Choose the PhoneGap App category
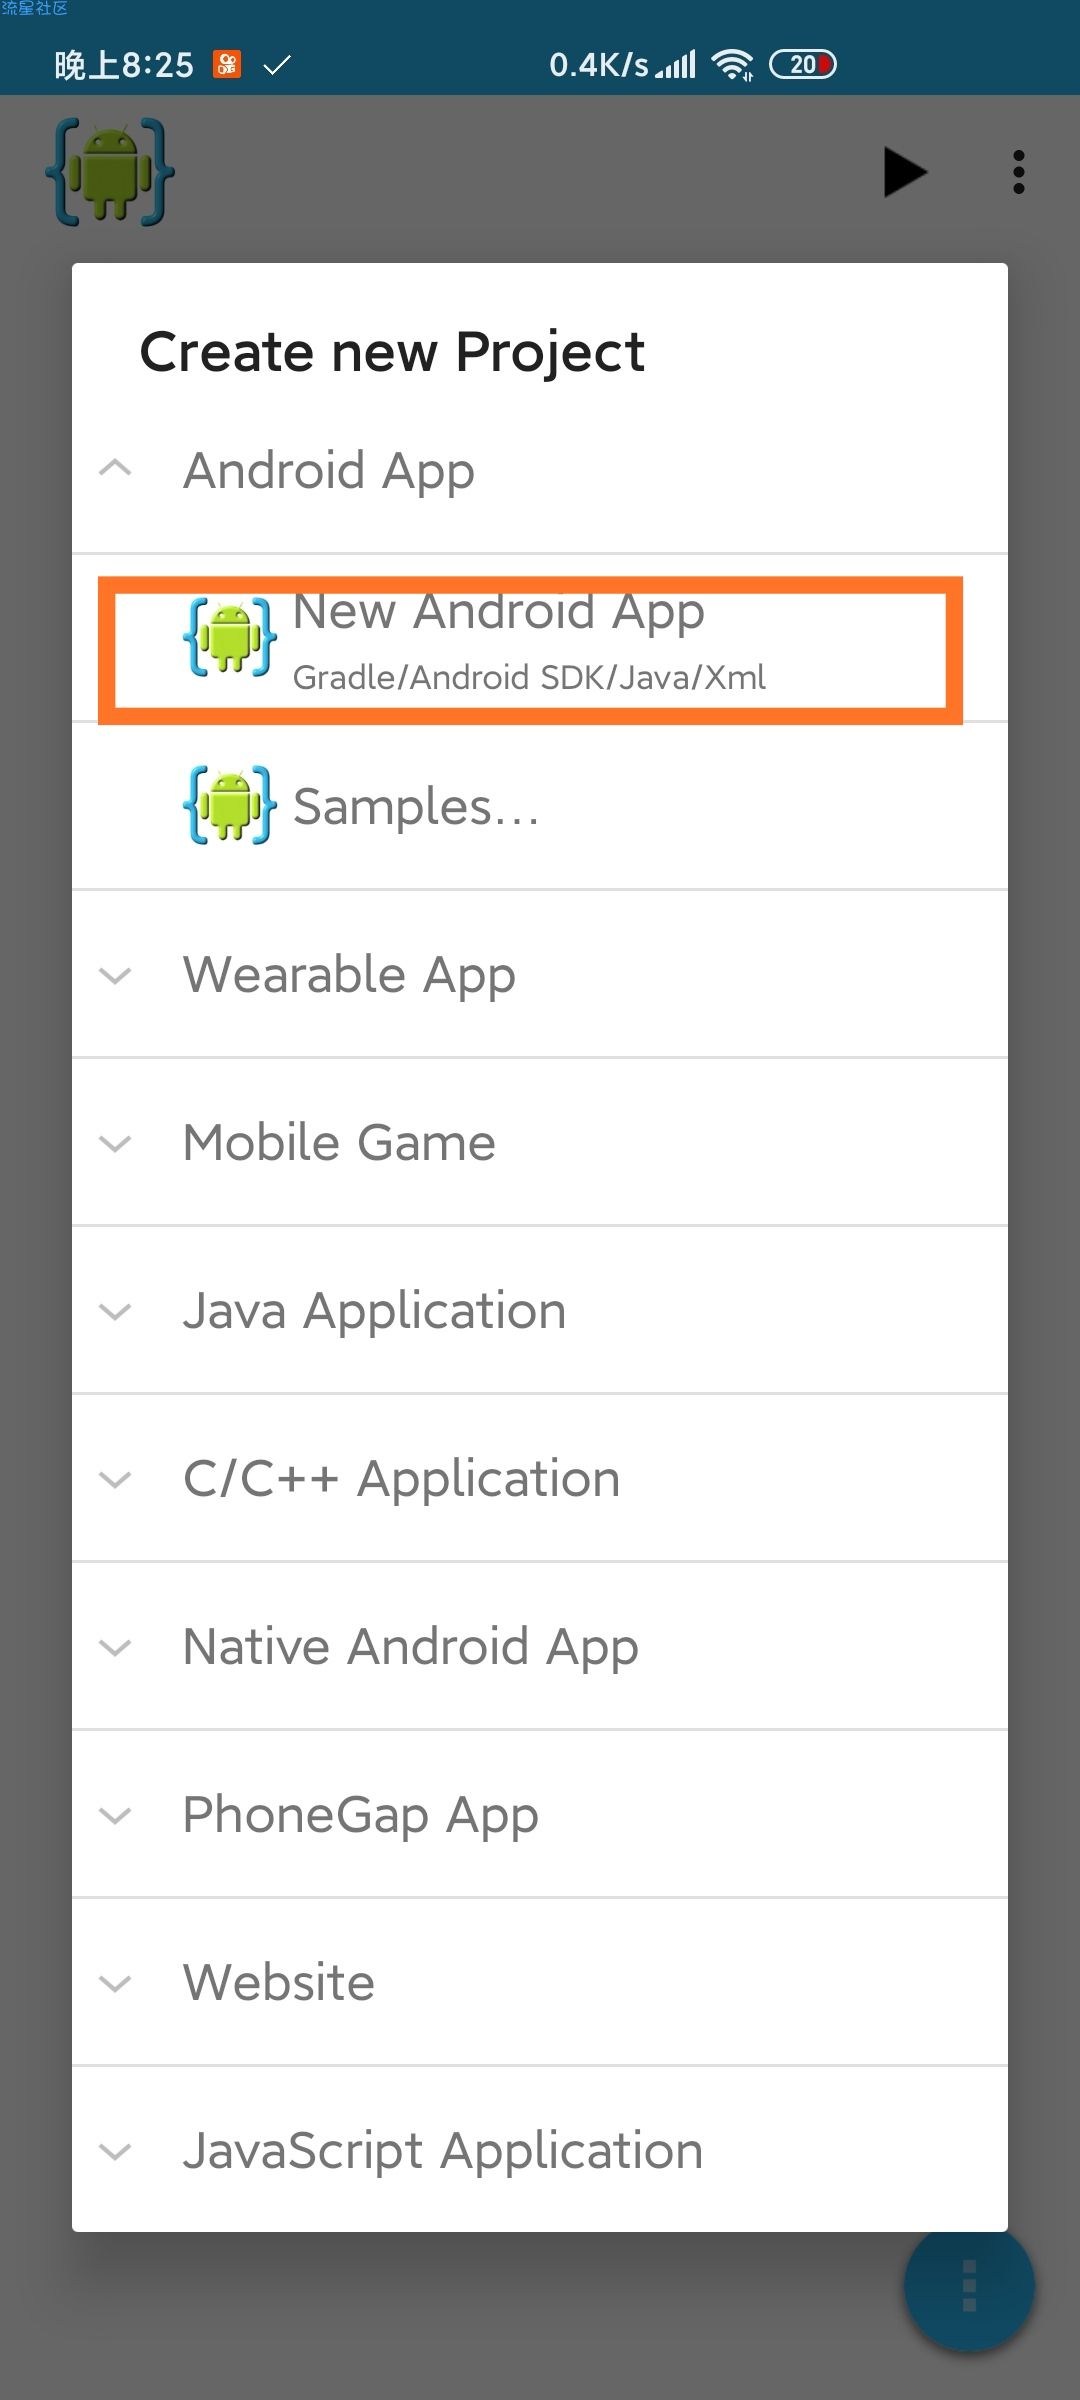Viewport: 1080px width, 2400px height. coord(540,1814)
